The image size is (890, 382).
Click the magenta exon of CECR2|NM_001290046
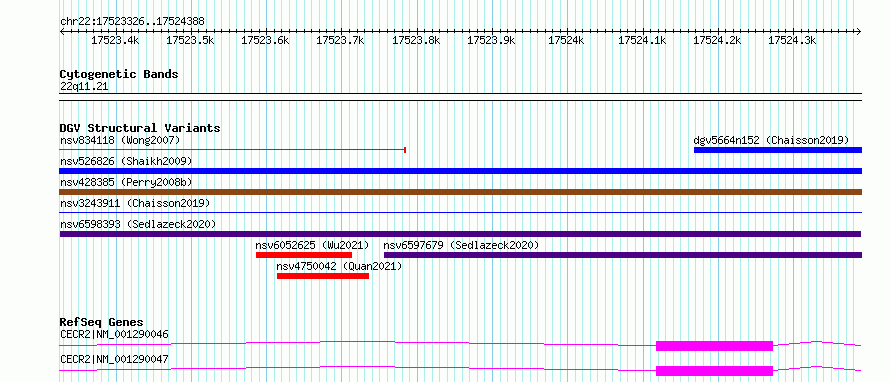tap(715, 346)
